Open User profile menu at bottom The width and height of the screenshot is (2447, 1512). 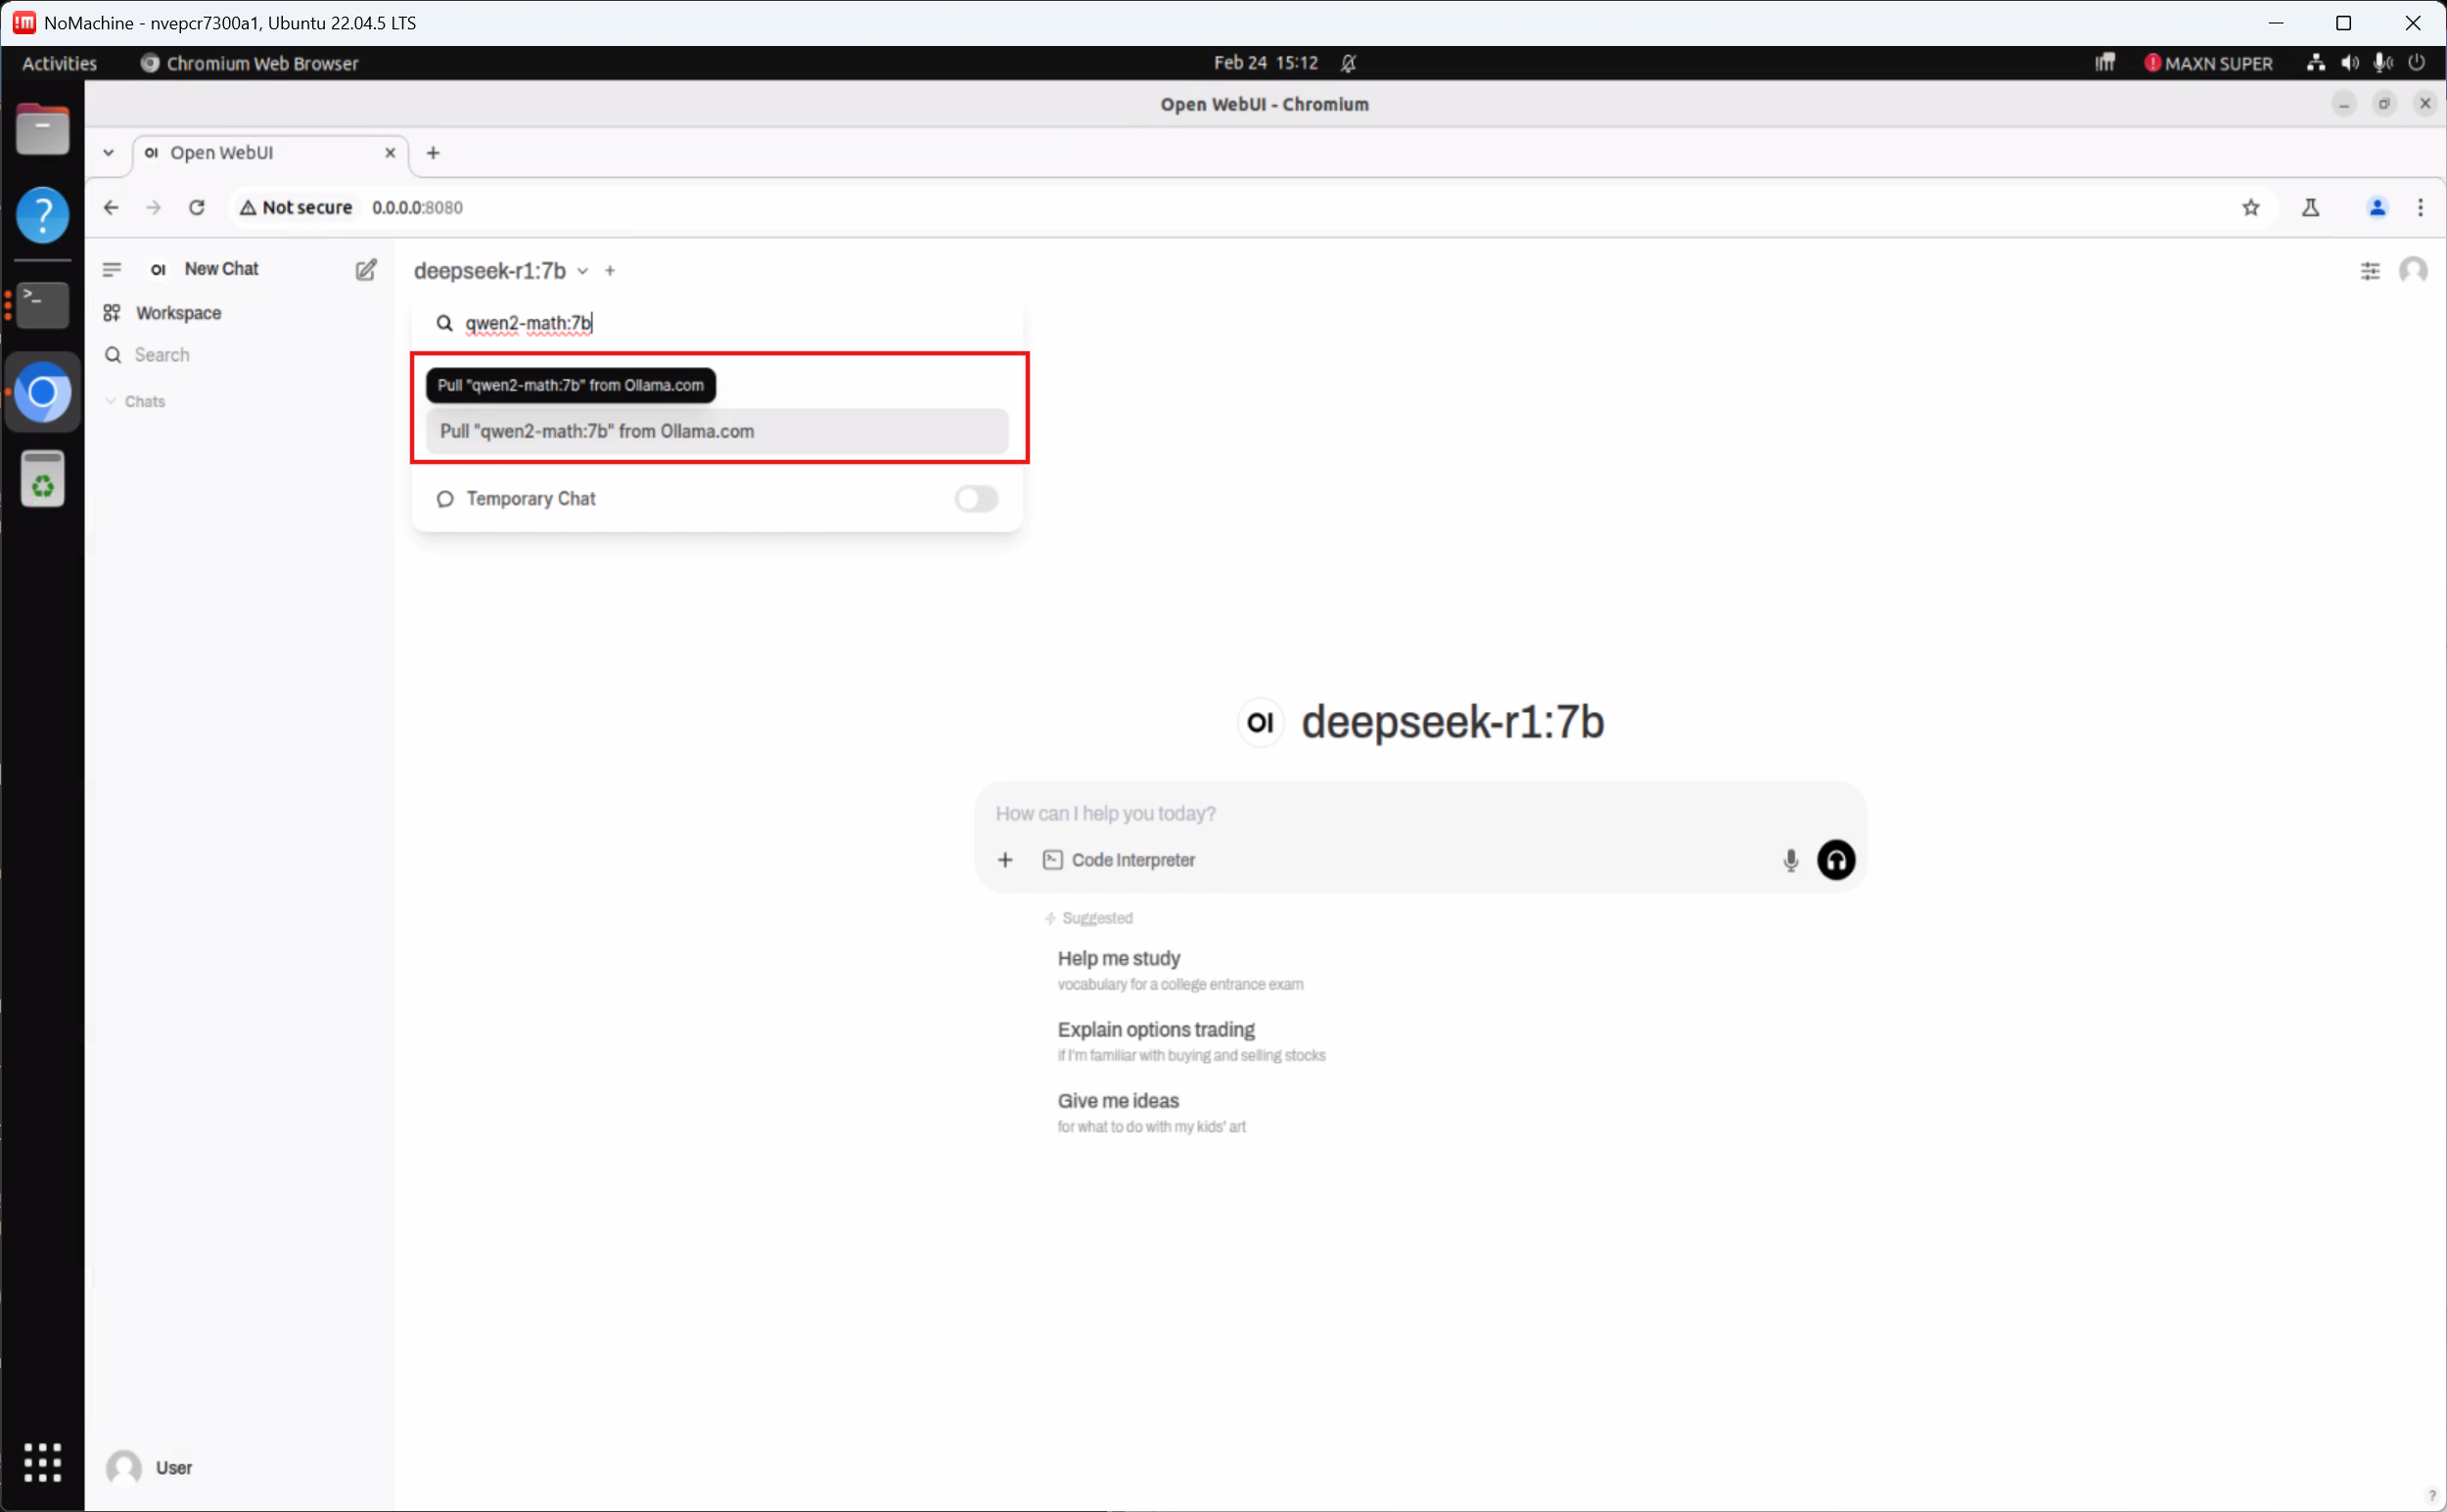coord(150,1467)
